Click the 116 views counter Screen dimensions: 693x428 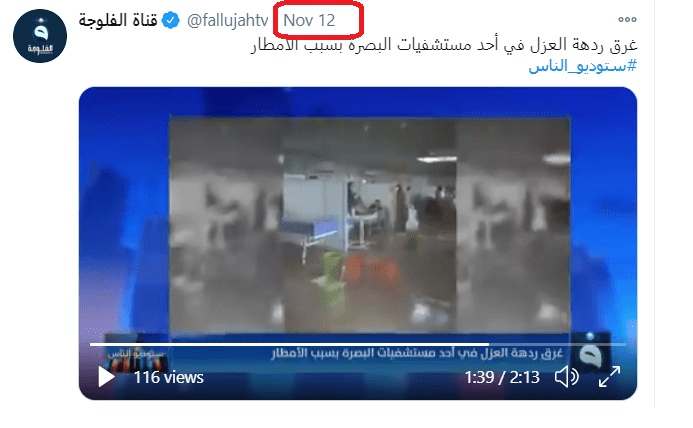[168, 378]
